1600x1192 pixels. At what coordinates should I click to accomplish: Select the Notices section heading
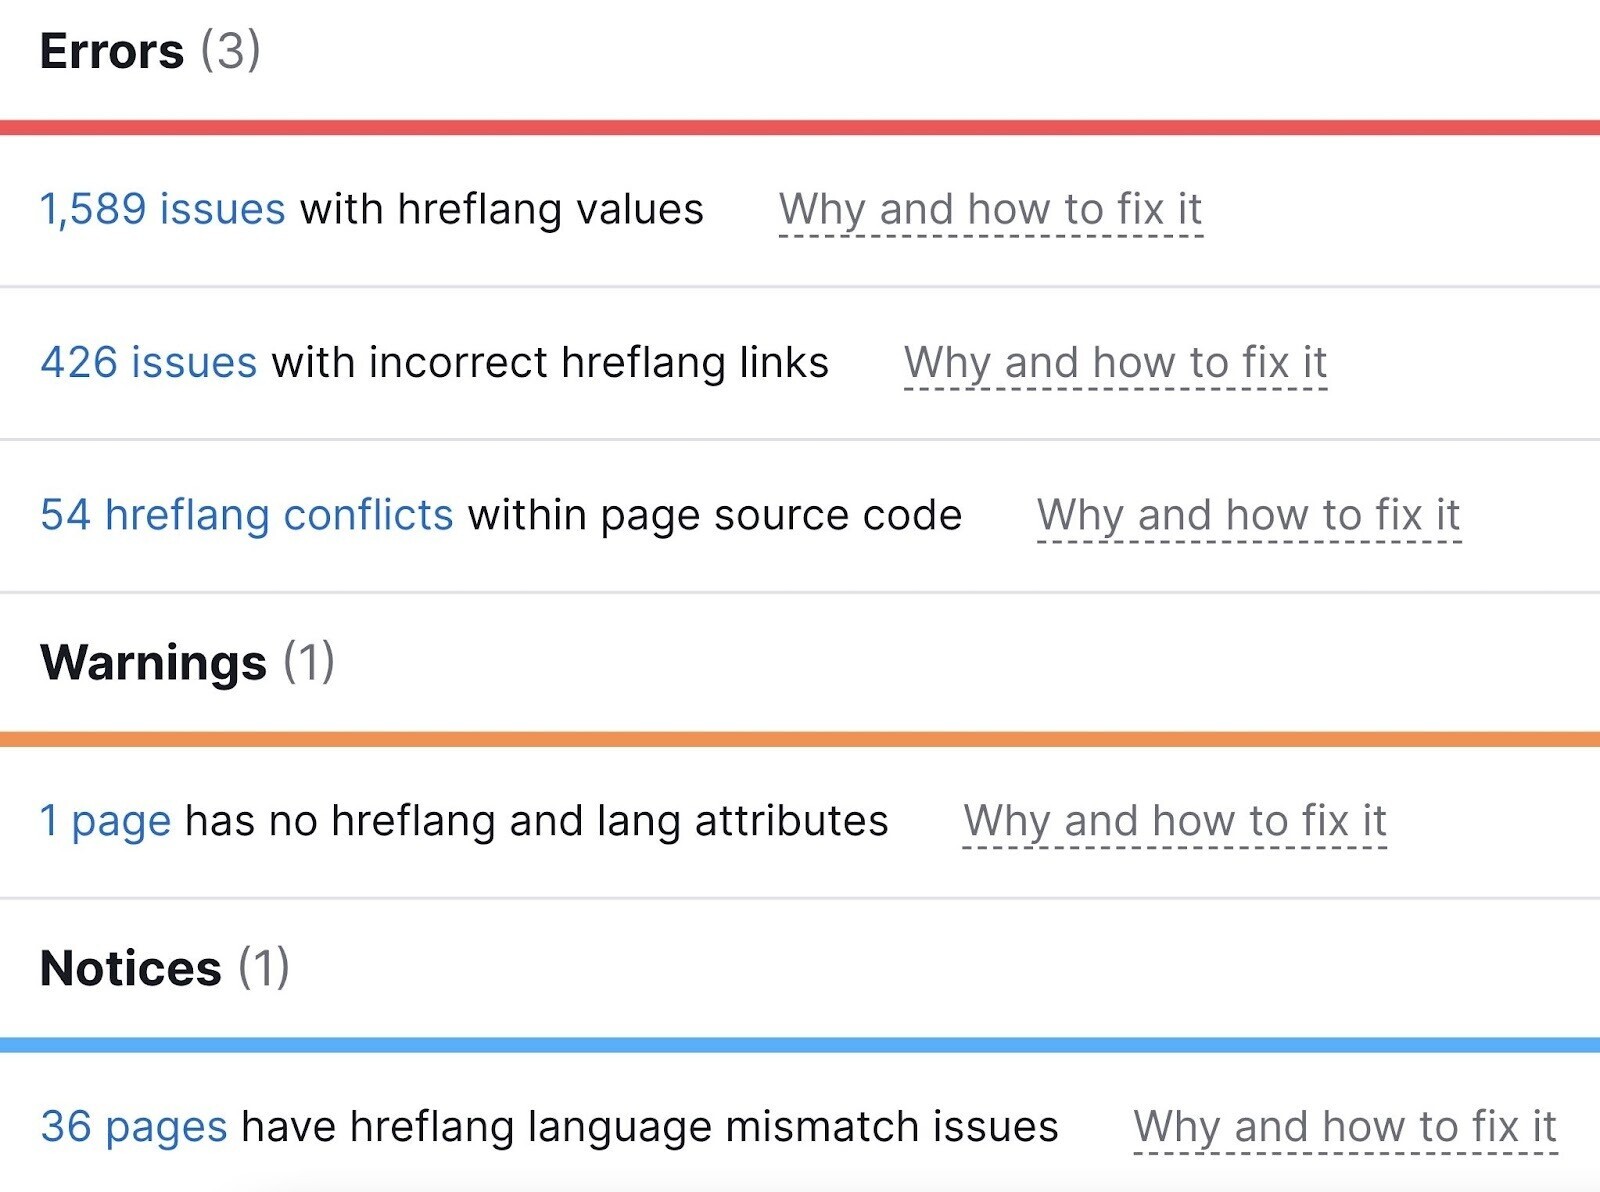[130, 966]
